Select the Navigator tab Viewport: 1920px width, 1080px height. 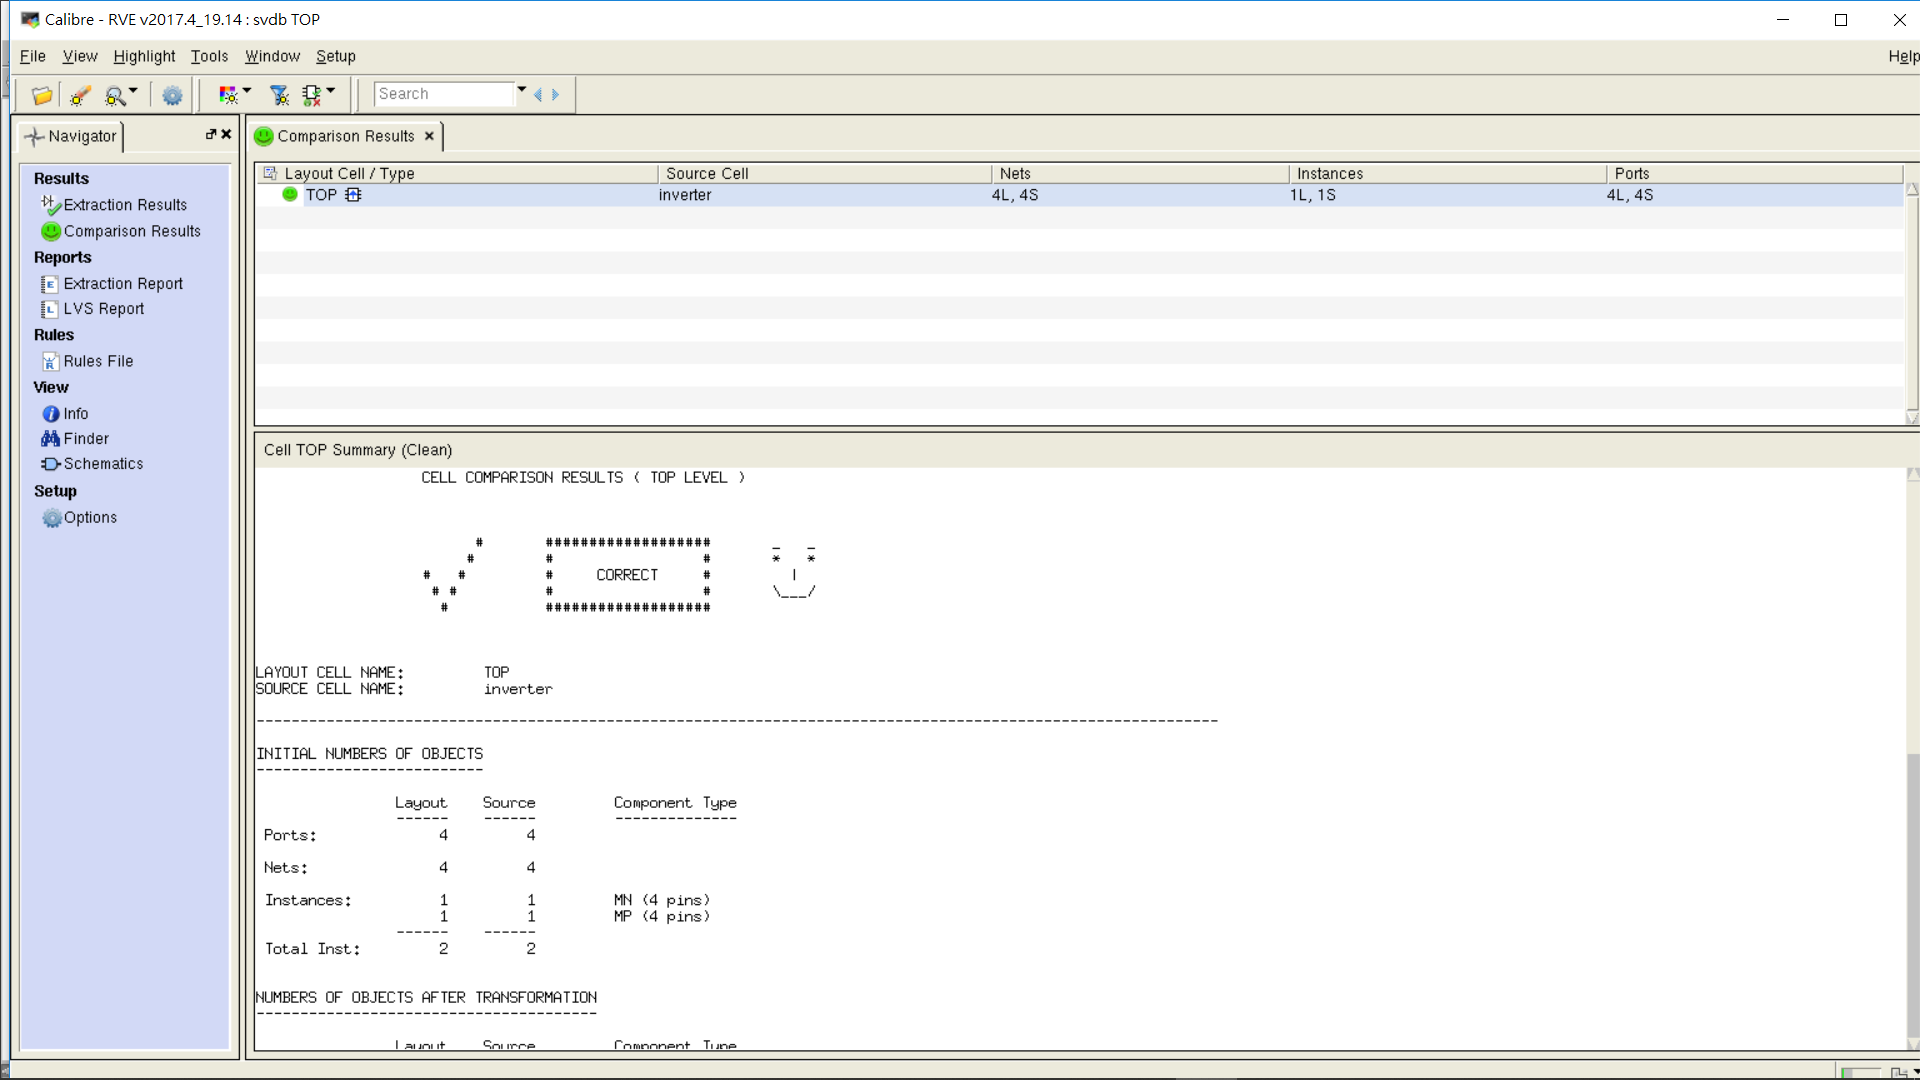pyautogui.click(x=71, y=136)
